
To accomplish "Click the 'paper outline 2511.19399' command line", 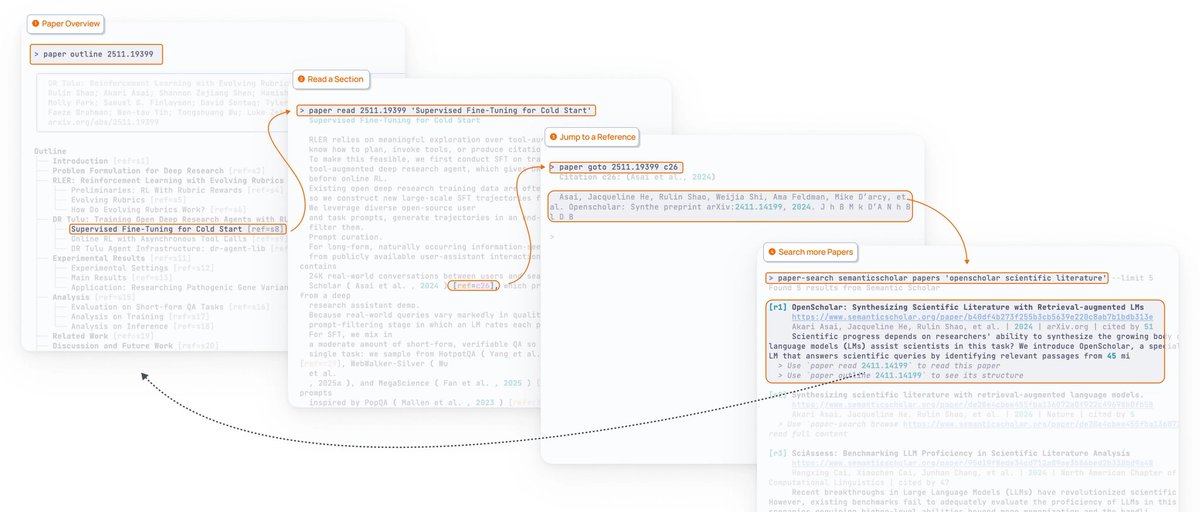I will tap(96, 55).
